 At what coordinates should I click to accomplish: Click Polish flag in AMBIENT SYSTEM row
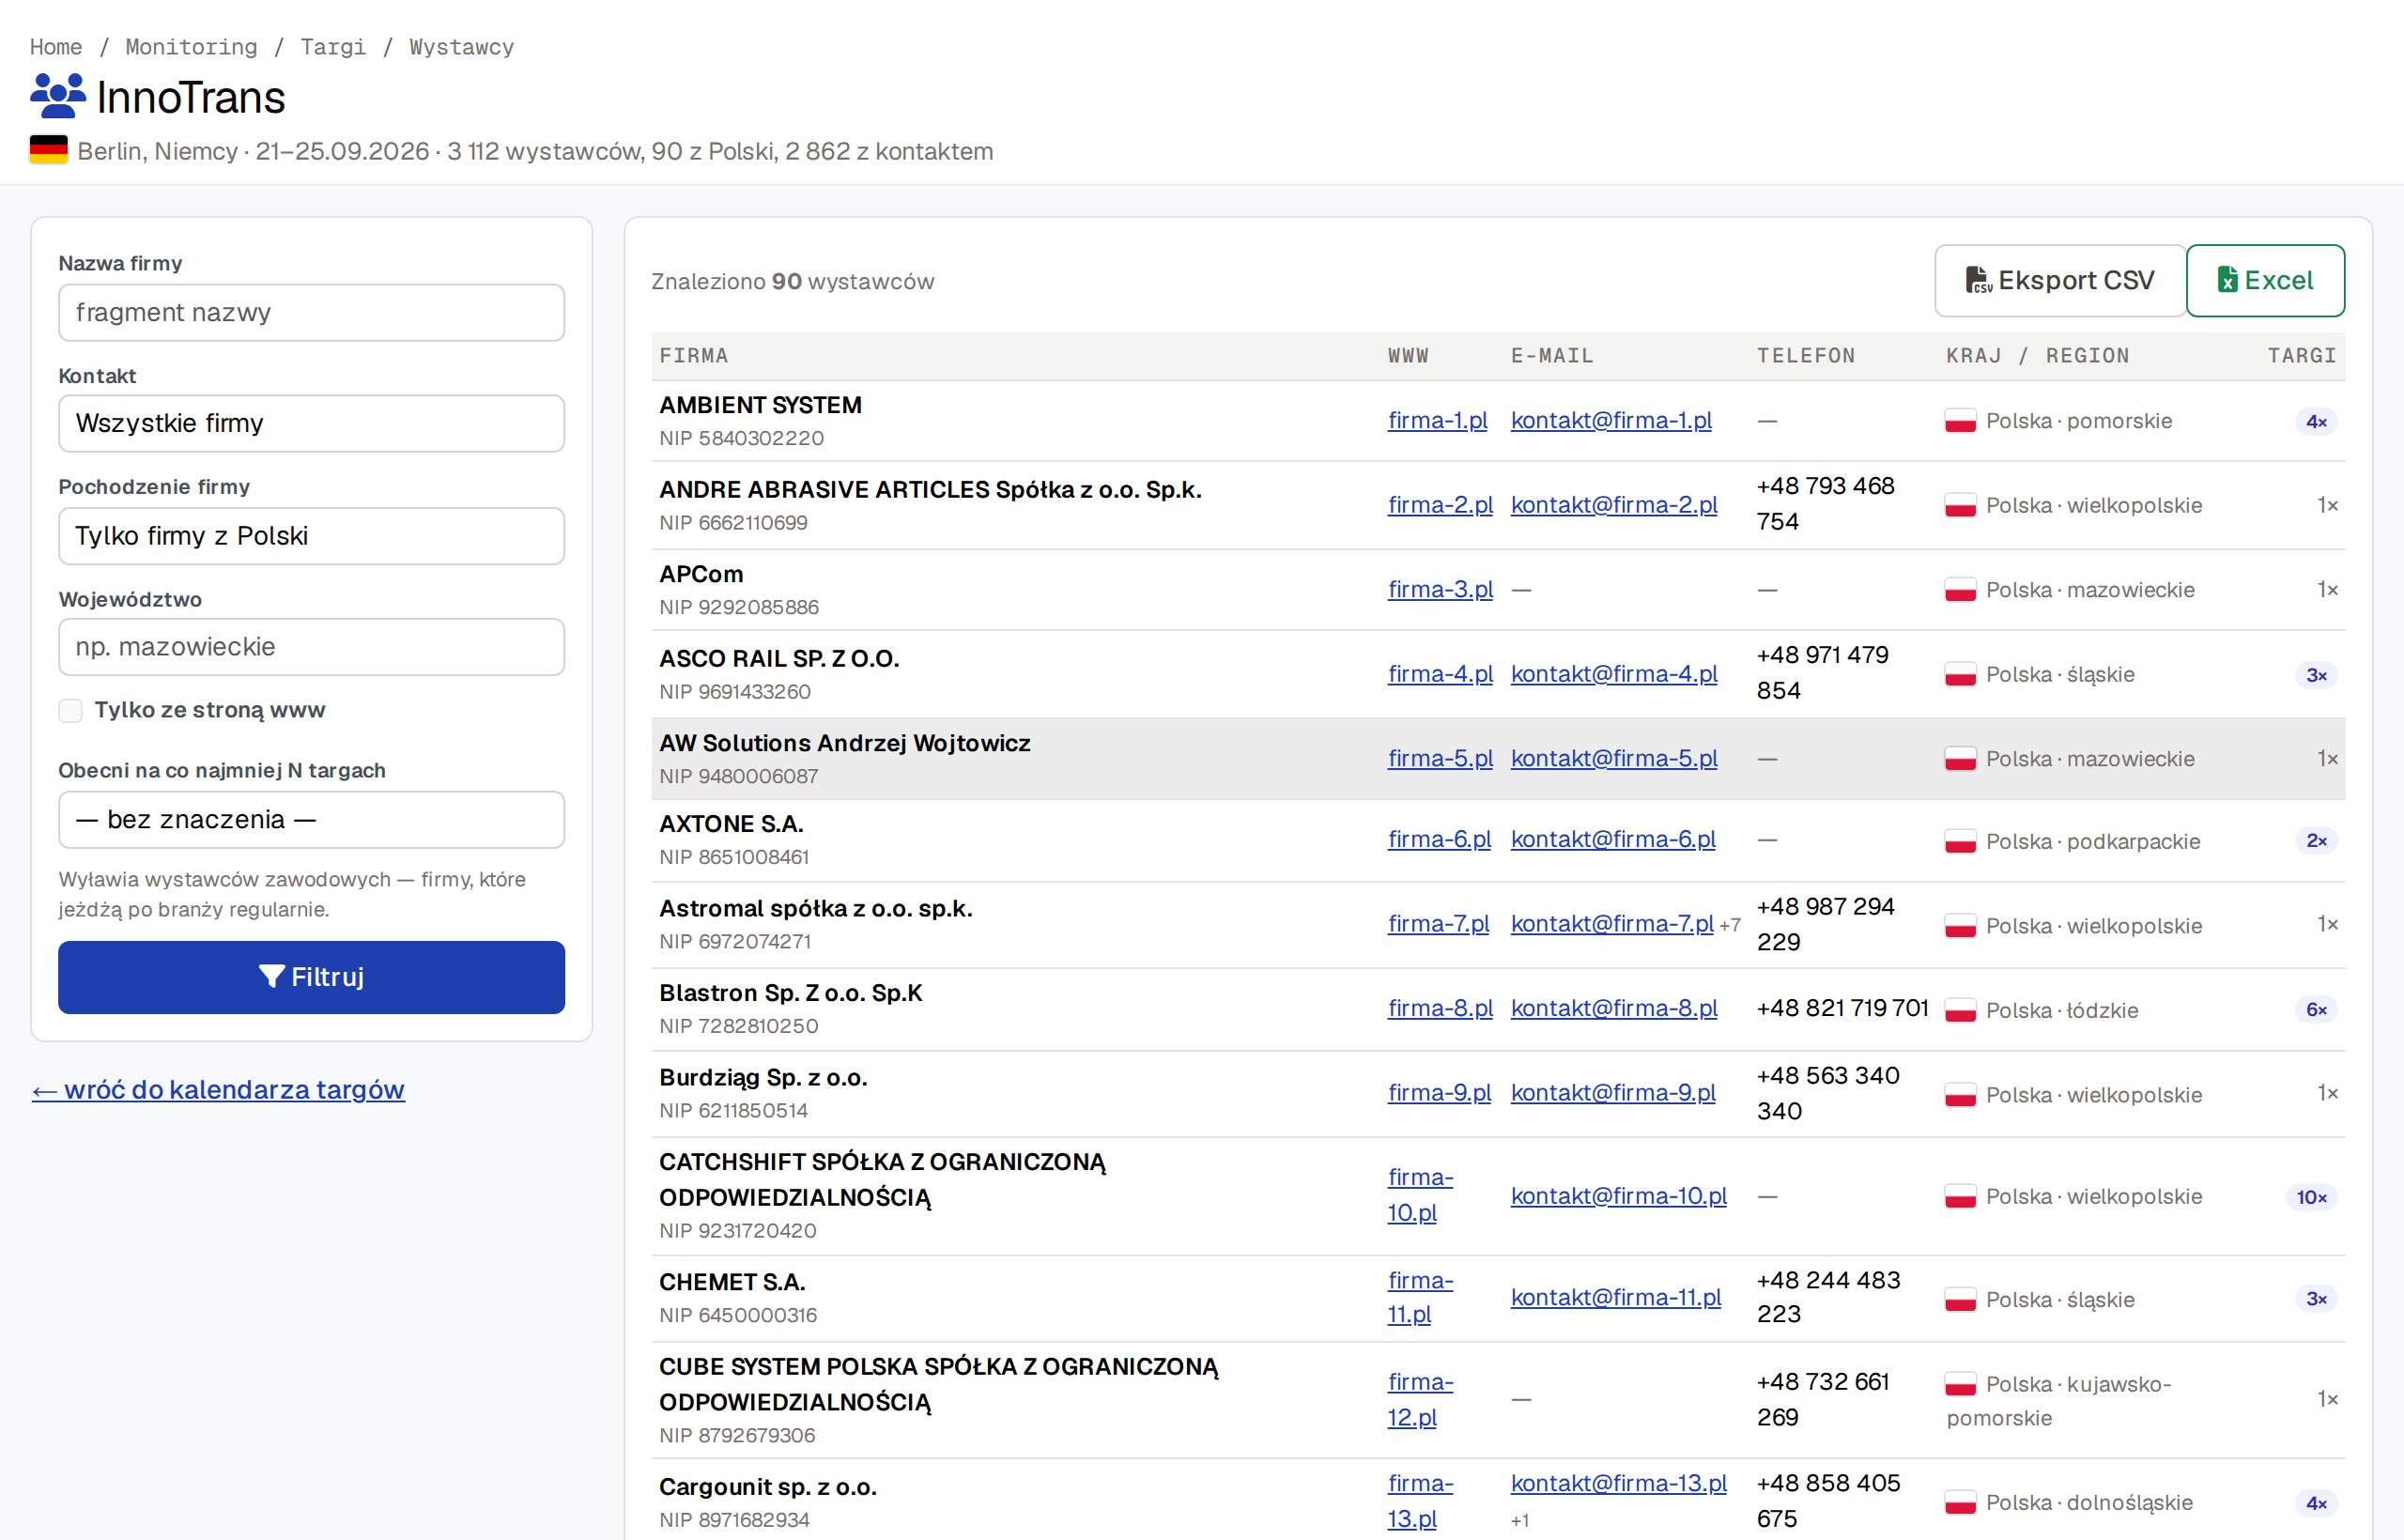pyautogui.click(x=1960, y=421)
